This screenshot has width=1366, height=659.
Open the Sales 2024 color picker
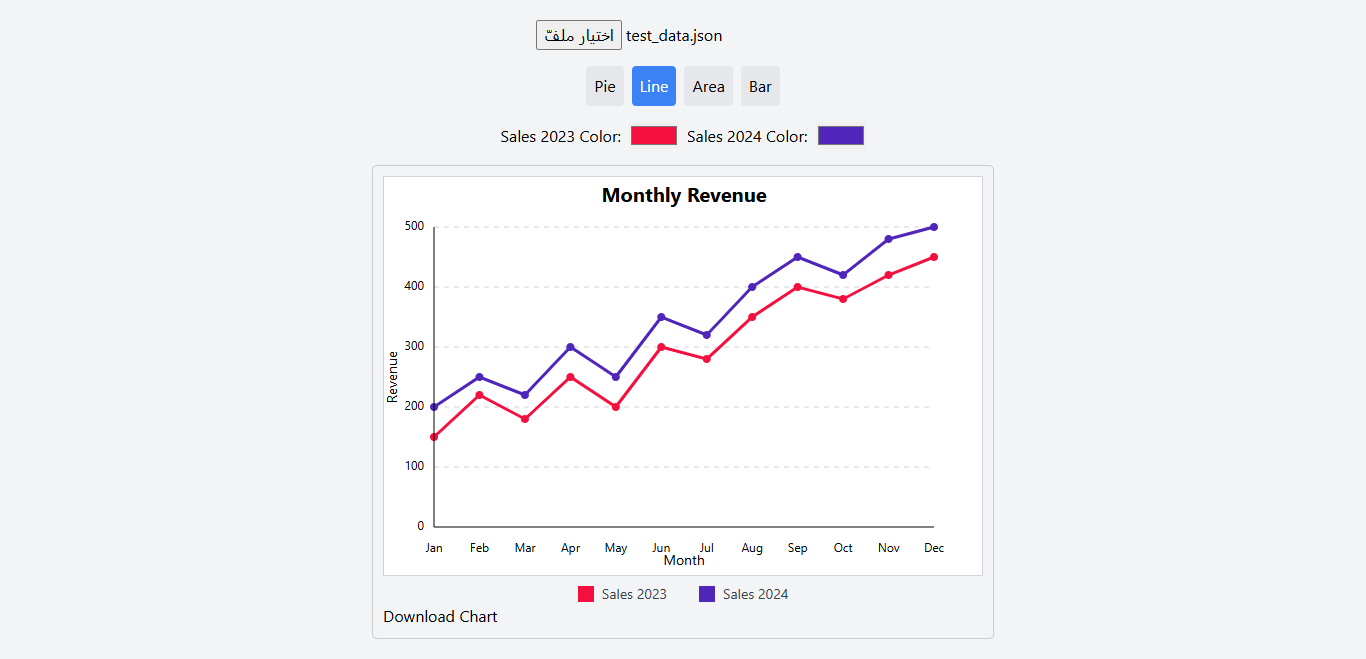click(841, 136)
